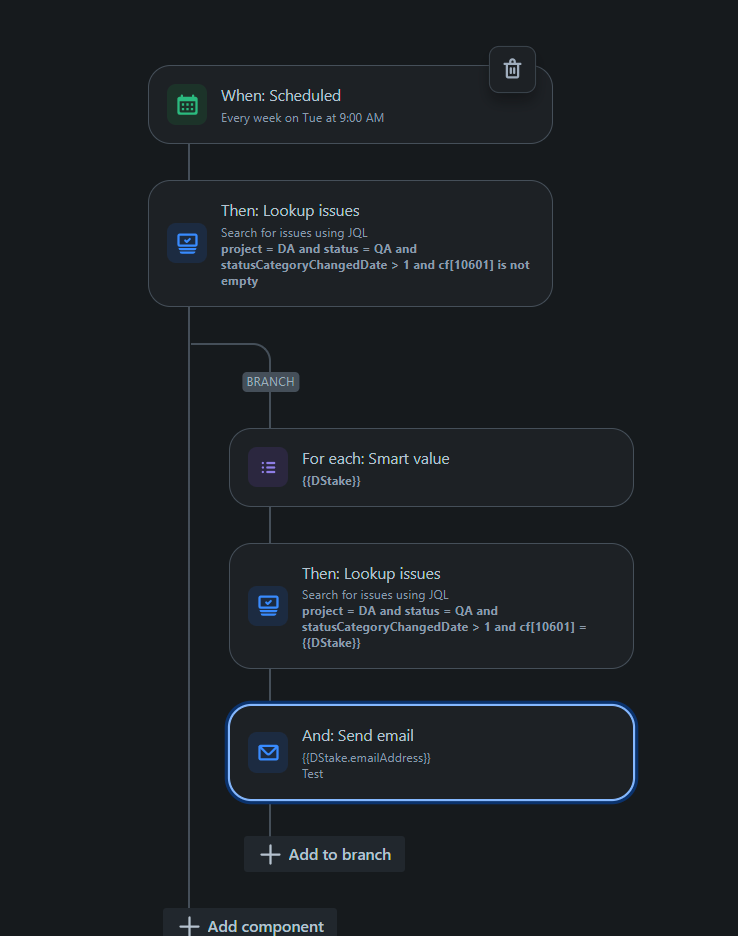Screen dimensions: 738x936
Task: Click the {{DStake.emailAddress}} recipient text
Action: pyautogui.click(x=366, y=758)
